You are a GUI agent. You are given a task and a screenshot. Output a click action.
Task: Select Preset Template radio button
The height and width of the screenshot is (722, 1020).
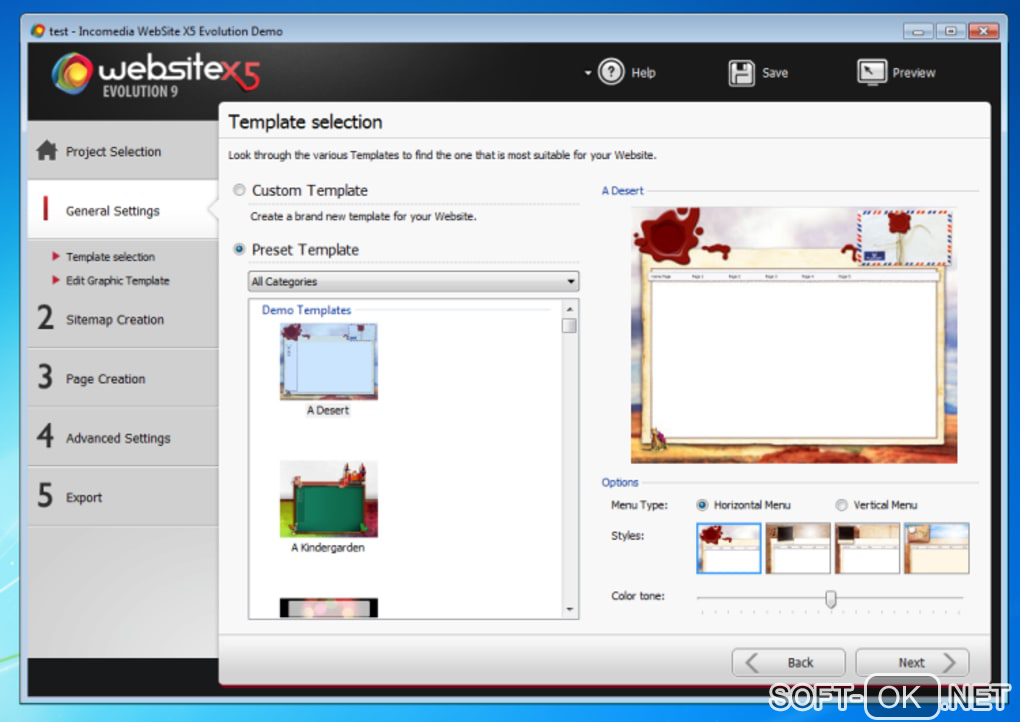(239, 249)
